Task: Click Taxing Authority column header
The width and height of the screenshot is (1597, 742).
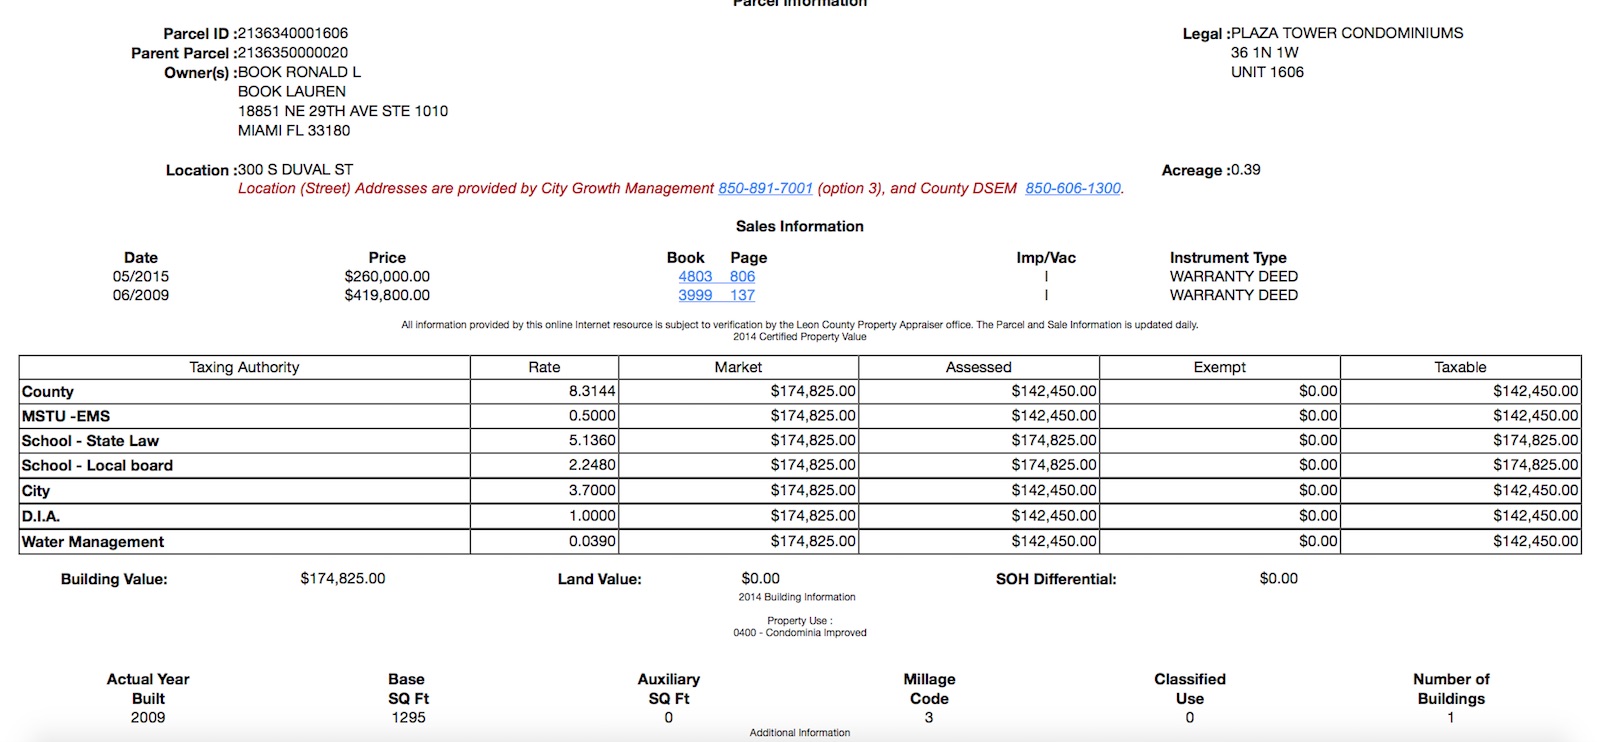Action: (244, 367)
